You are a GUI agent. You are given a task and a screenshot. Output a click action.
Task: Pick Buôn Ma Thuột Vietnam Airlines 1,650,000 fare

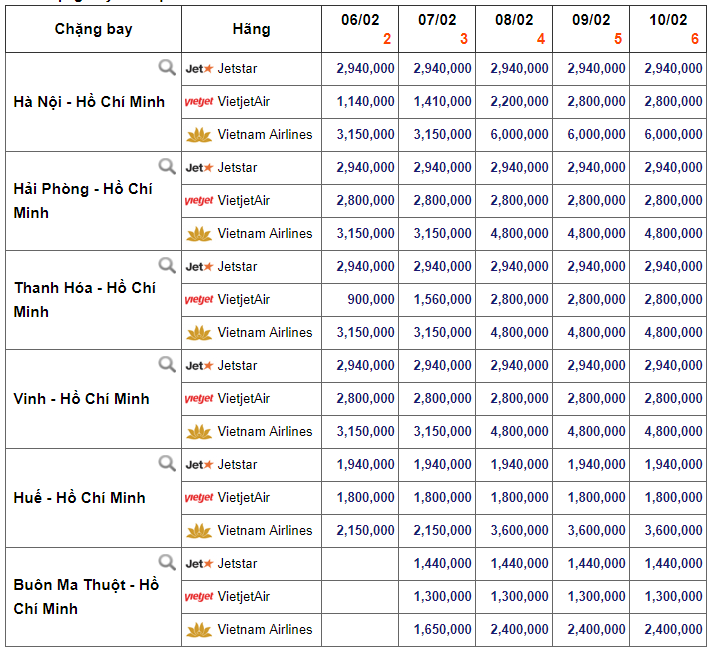pyautogui.click(x=442, y=629)
